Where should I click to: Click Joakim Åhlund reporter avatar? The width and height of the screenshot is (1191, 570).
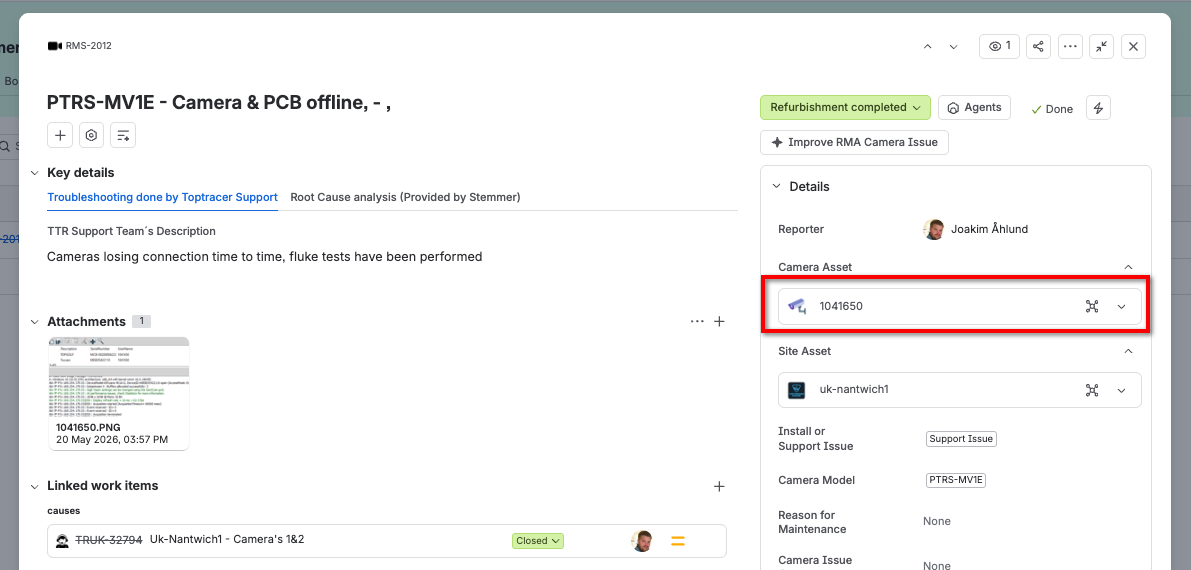[x=934, y=230]
